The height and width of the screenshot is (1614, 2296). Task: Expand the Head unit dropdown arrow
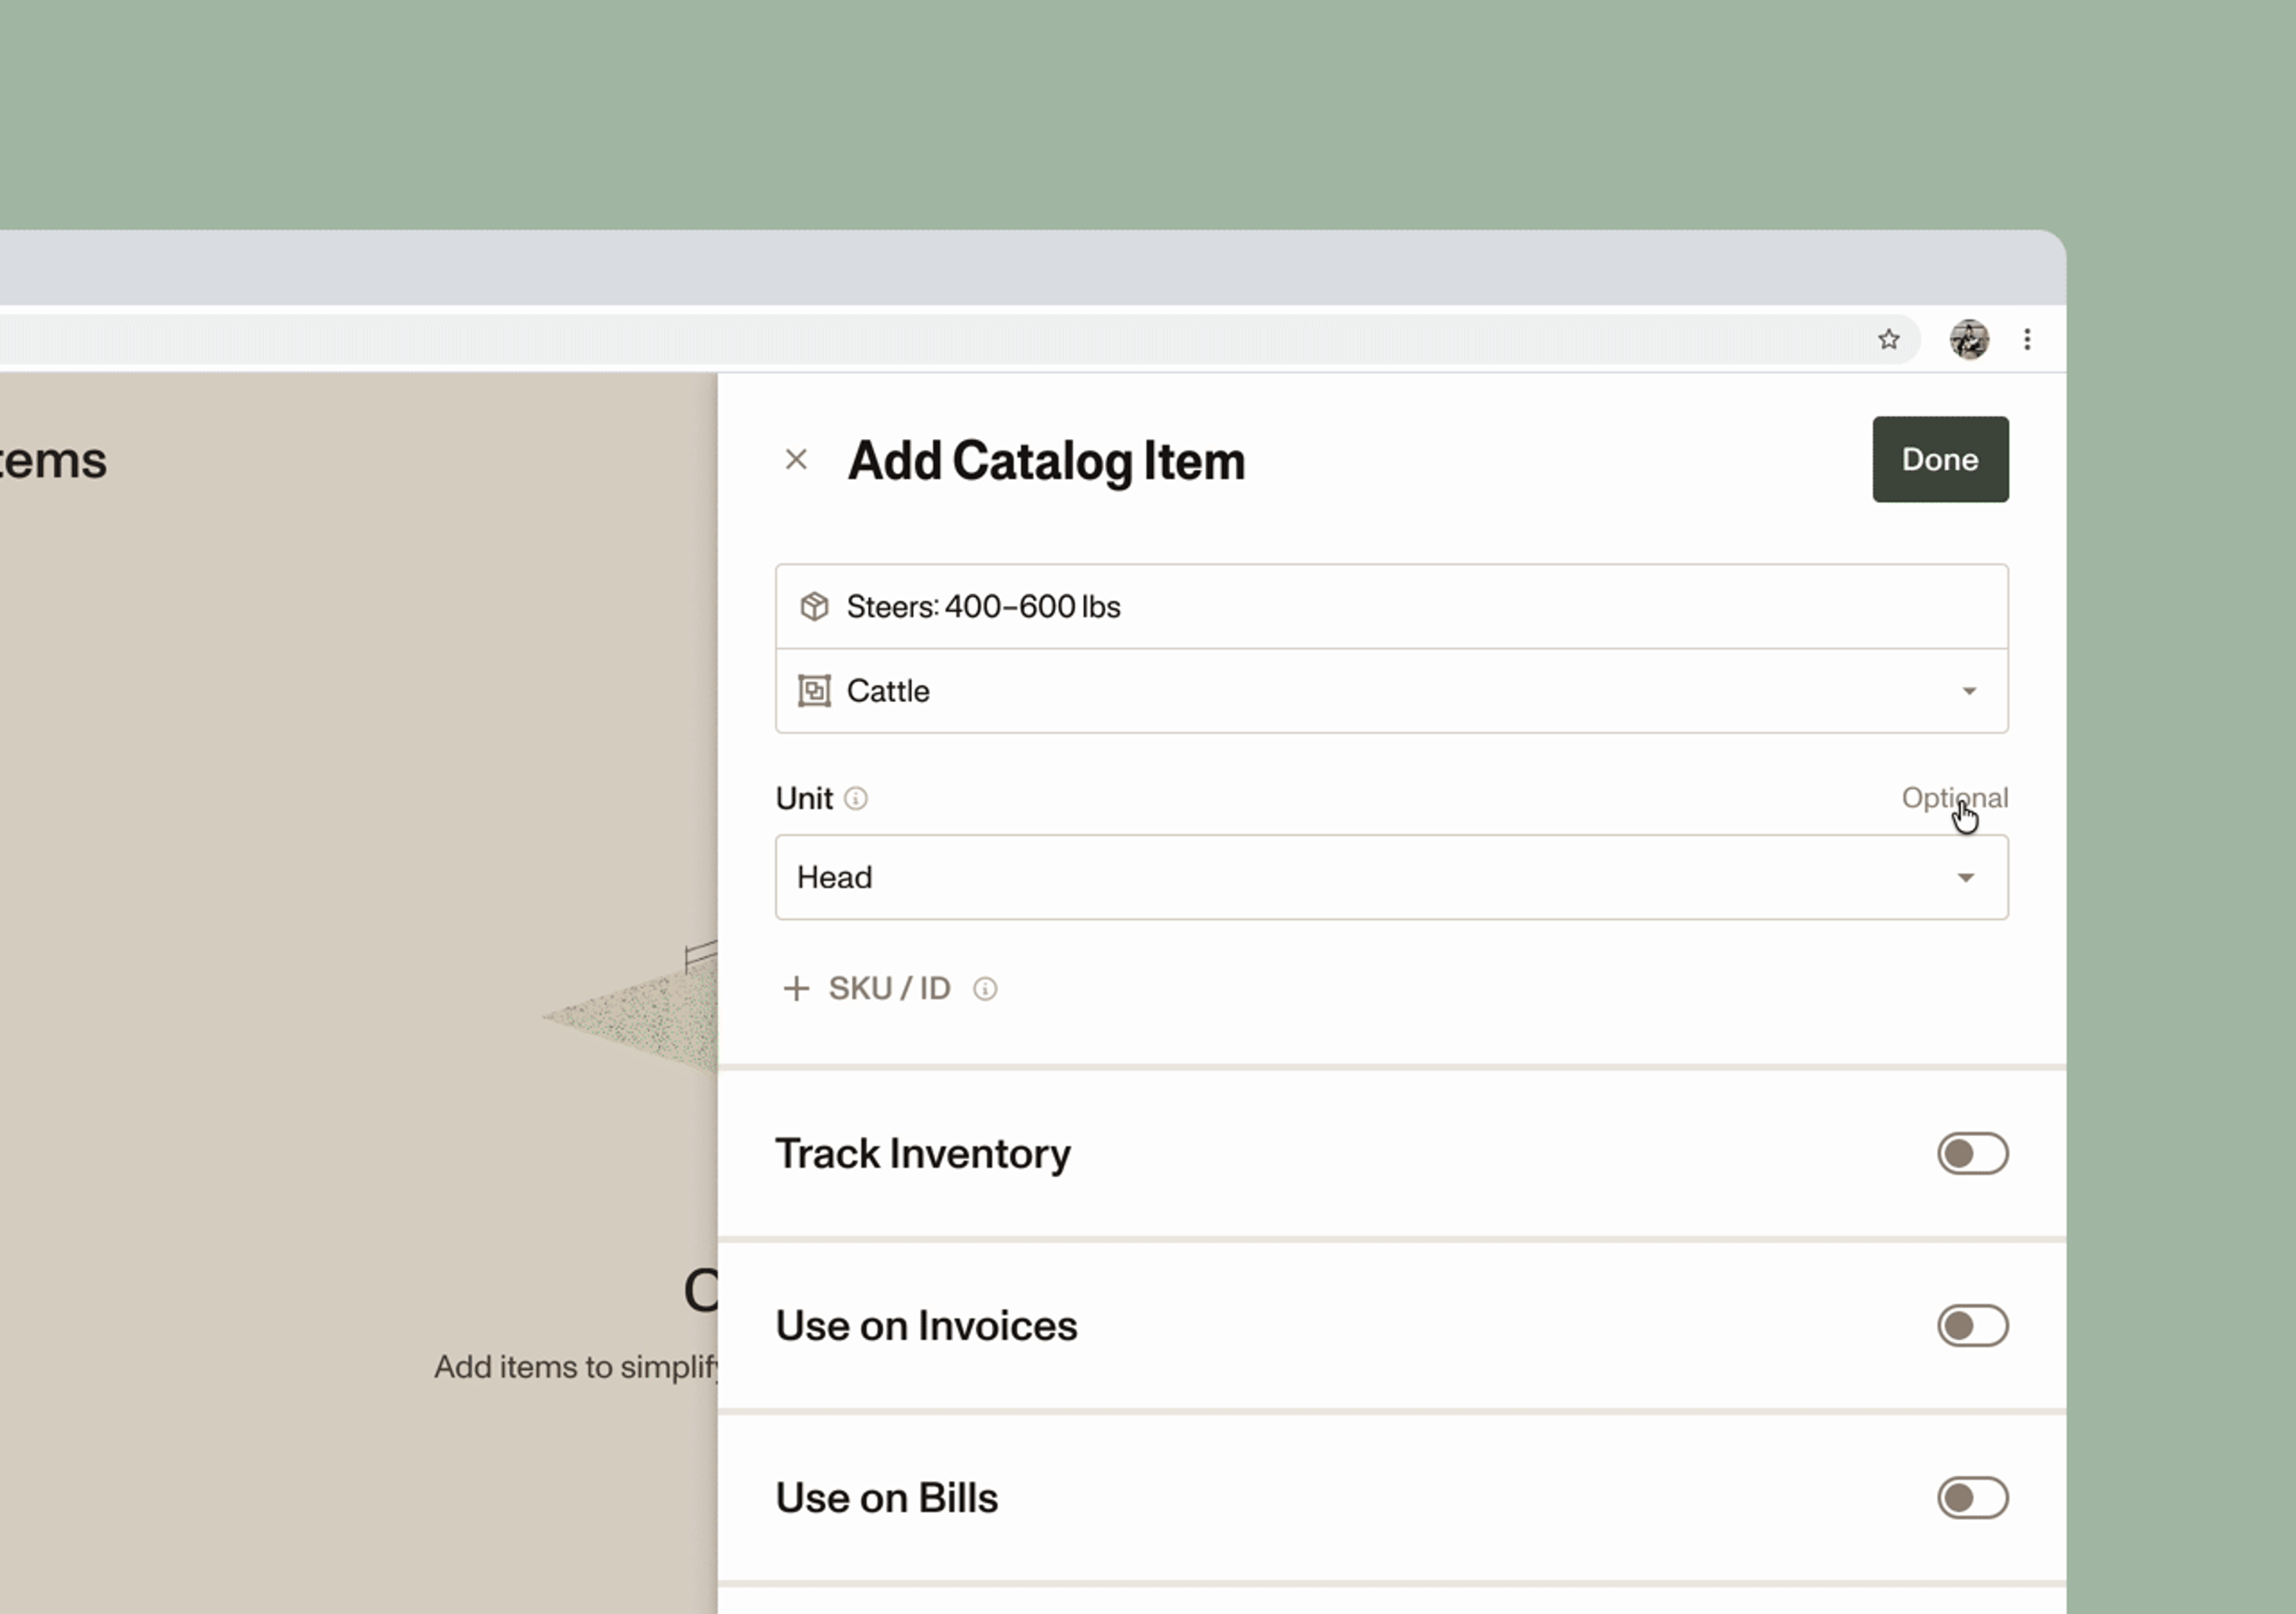[1965, 877]
